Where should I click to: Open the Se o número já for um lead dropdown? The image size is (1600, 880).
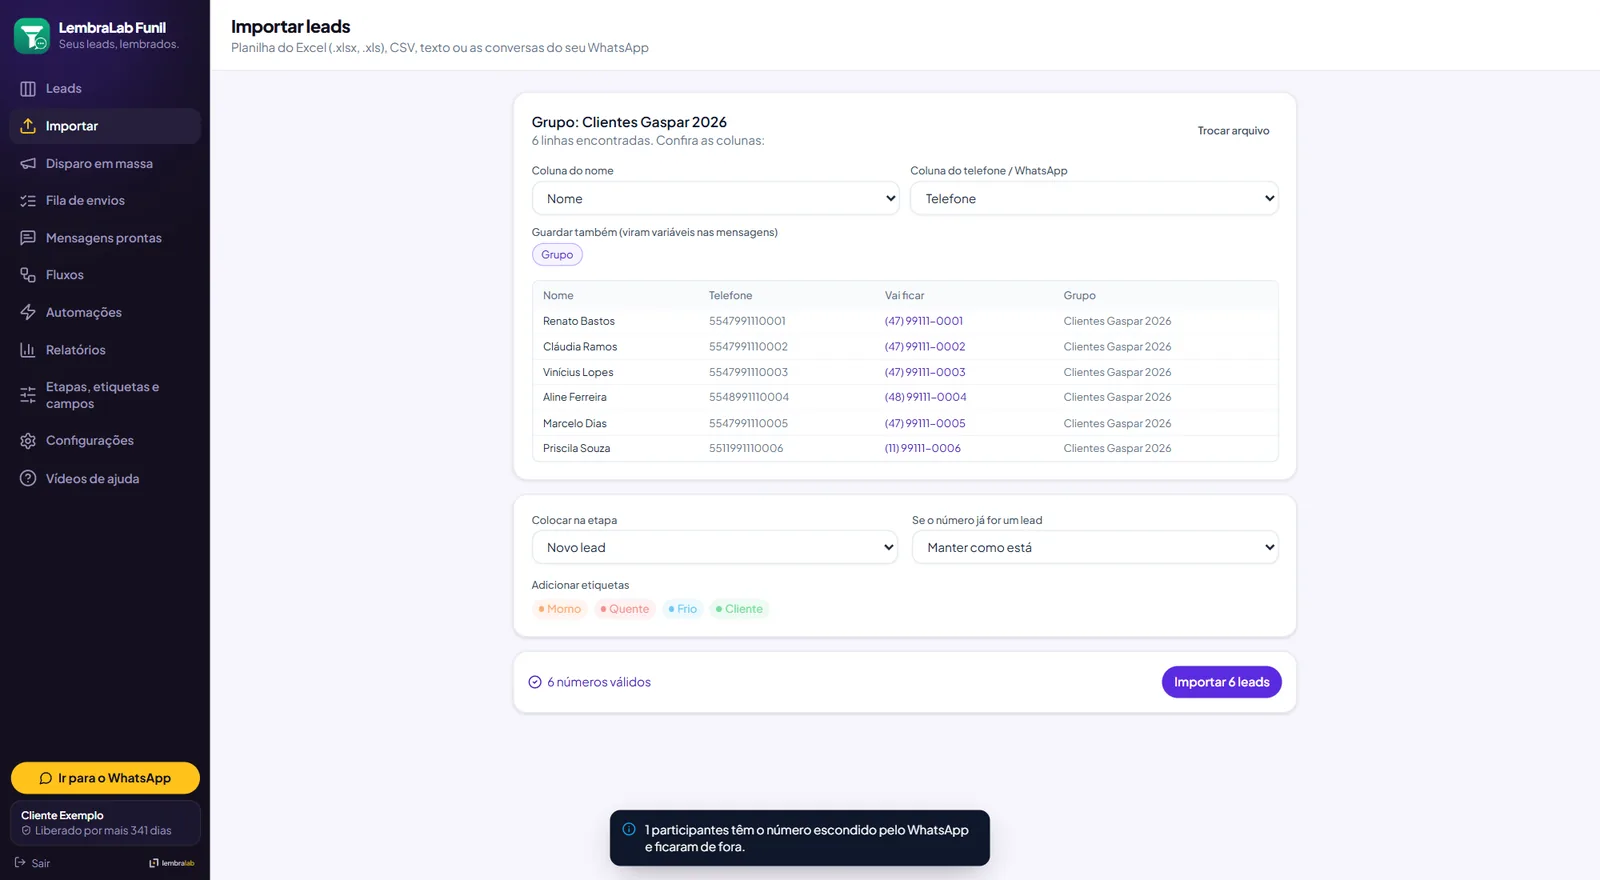(1095, 548)
